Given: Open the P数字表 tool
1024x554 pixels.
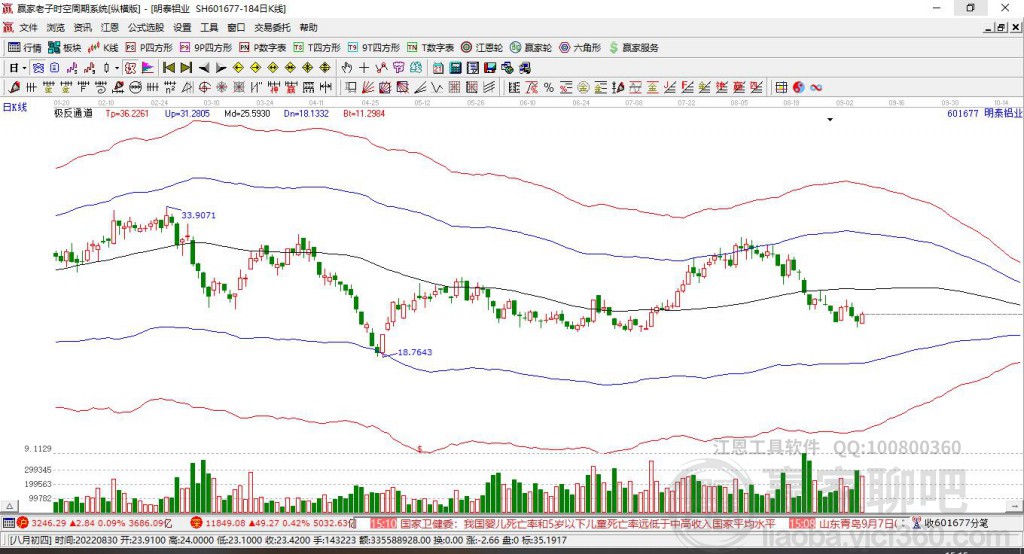Looking at the screenshot, I should [x=263, y=48].
